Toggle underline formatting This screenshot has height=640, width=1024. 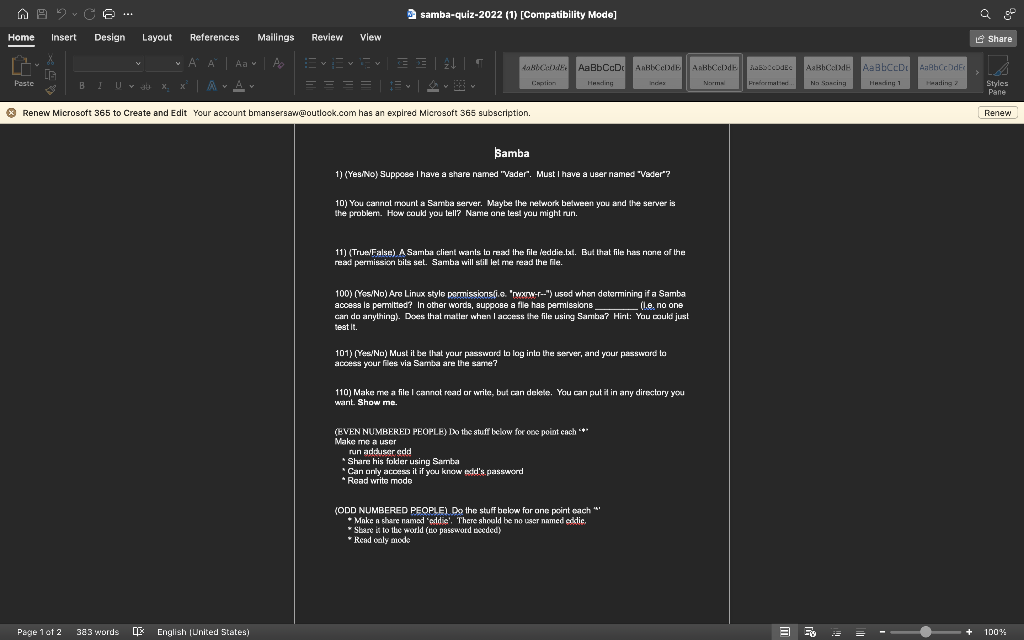tap(116, 85)
